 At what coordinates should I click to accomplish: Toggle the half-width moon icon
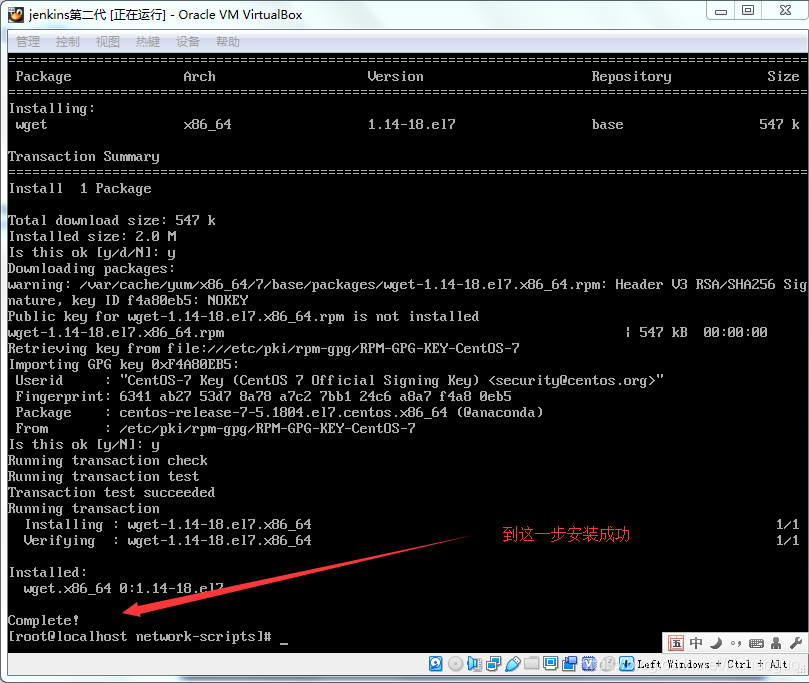(x=716, y=643)
